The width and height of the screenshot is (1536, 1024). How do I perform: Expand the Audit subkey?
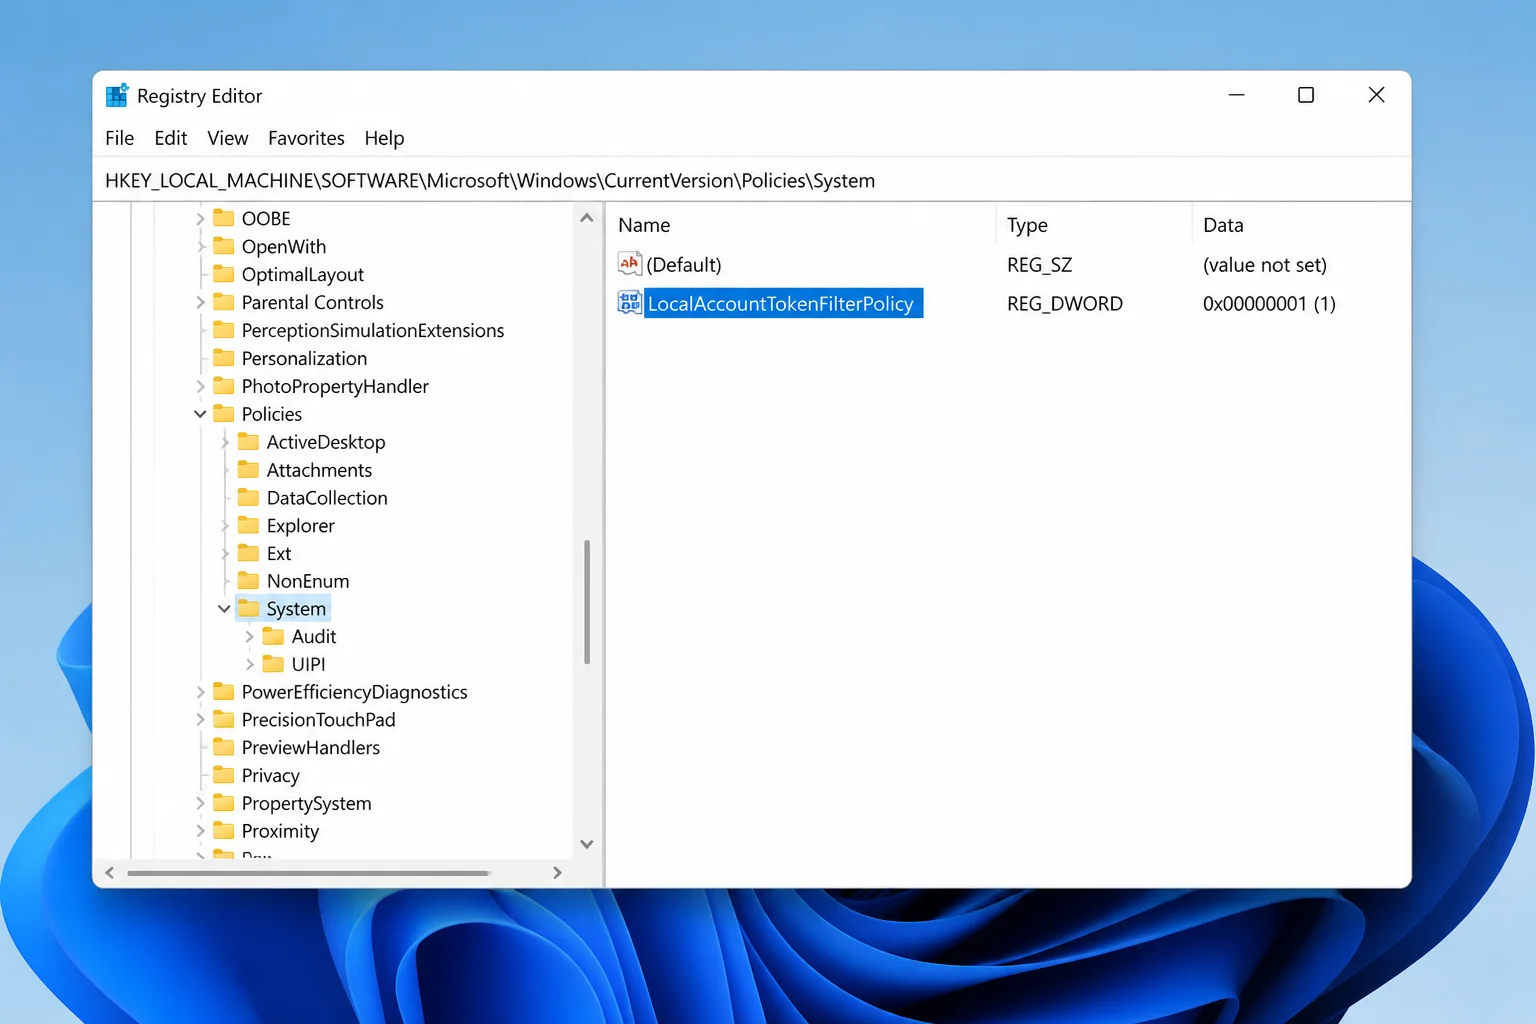[x=250, y=636]
